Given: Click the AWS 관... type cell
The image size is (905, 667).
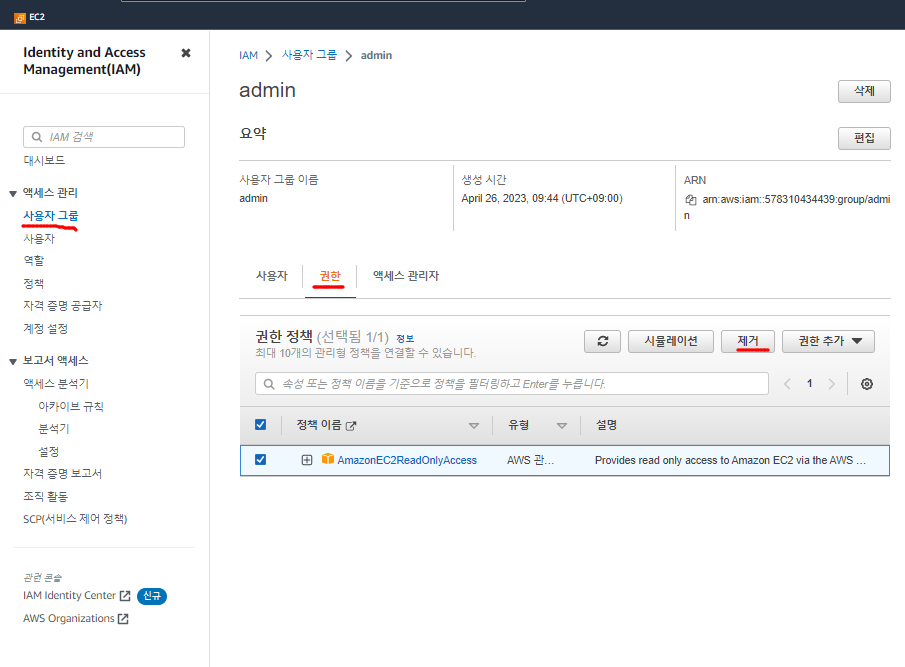Looking at the screenshot, I should [x=530, y=460].
